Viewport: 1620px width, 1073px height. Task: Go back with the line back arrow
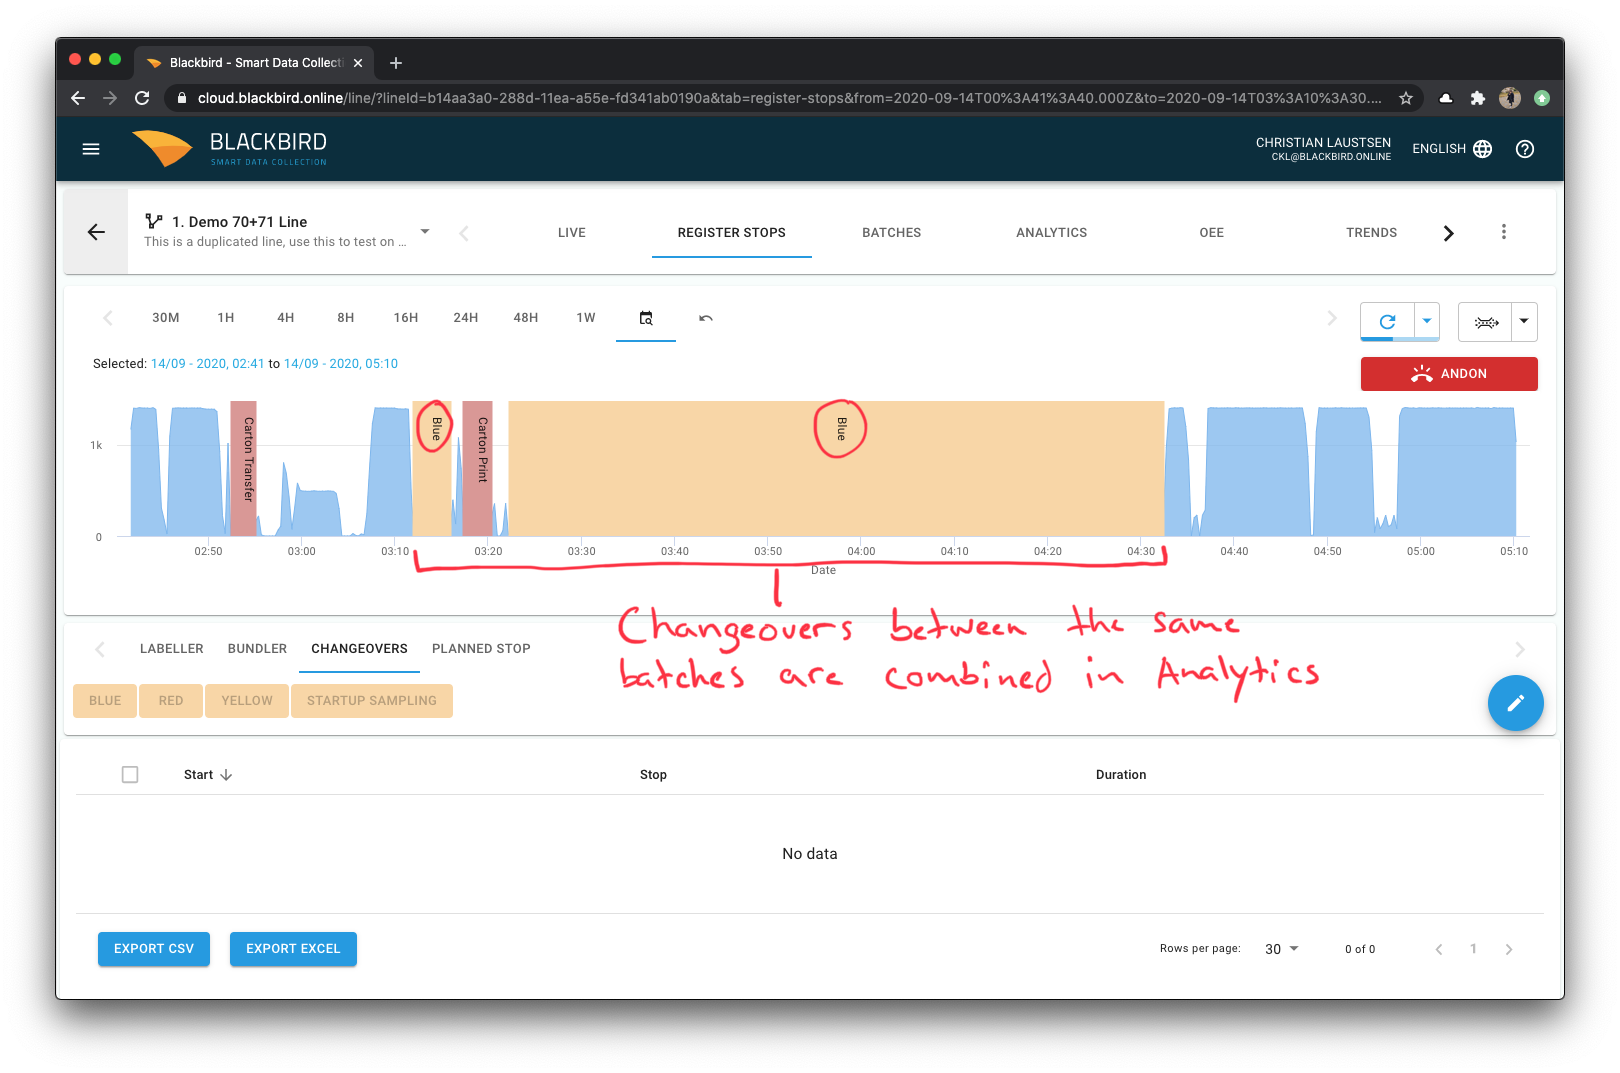(x=96, y=232)
